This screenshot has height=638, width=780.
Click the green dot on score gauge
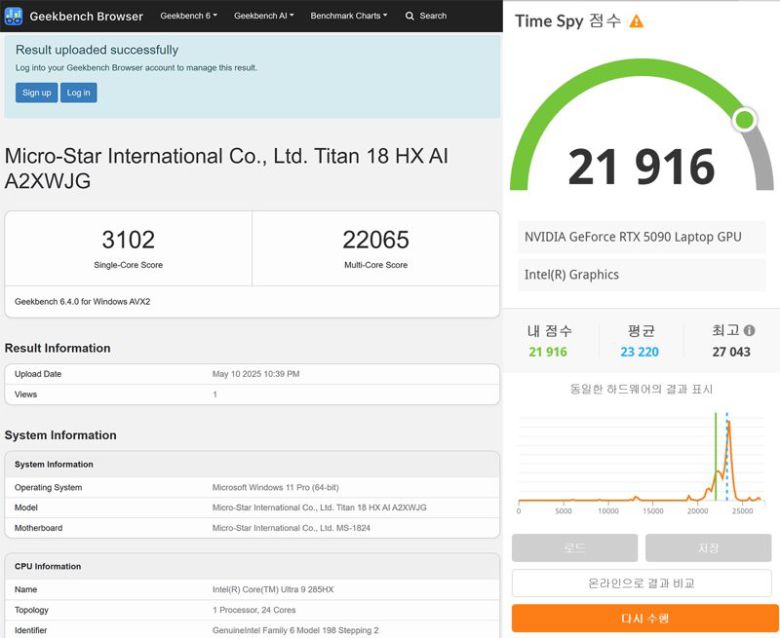[744, 120]
